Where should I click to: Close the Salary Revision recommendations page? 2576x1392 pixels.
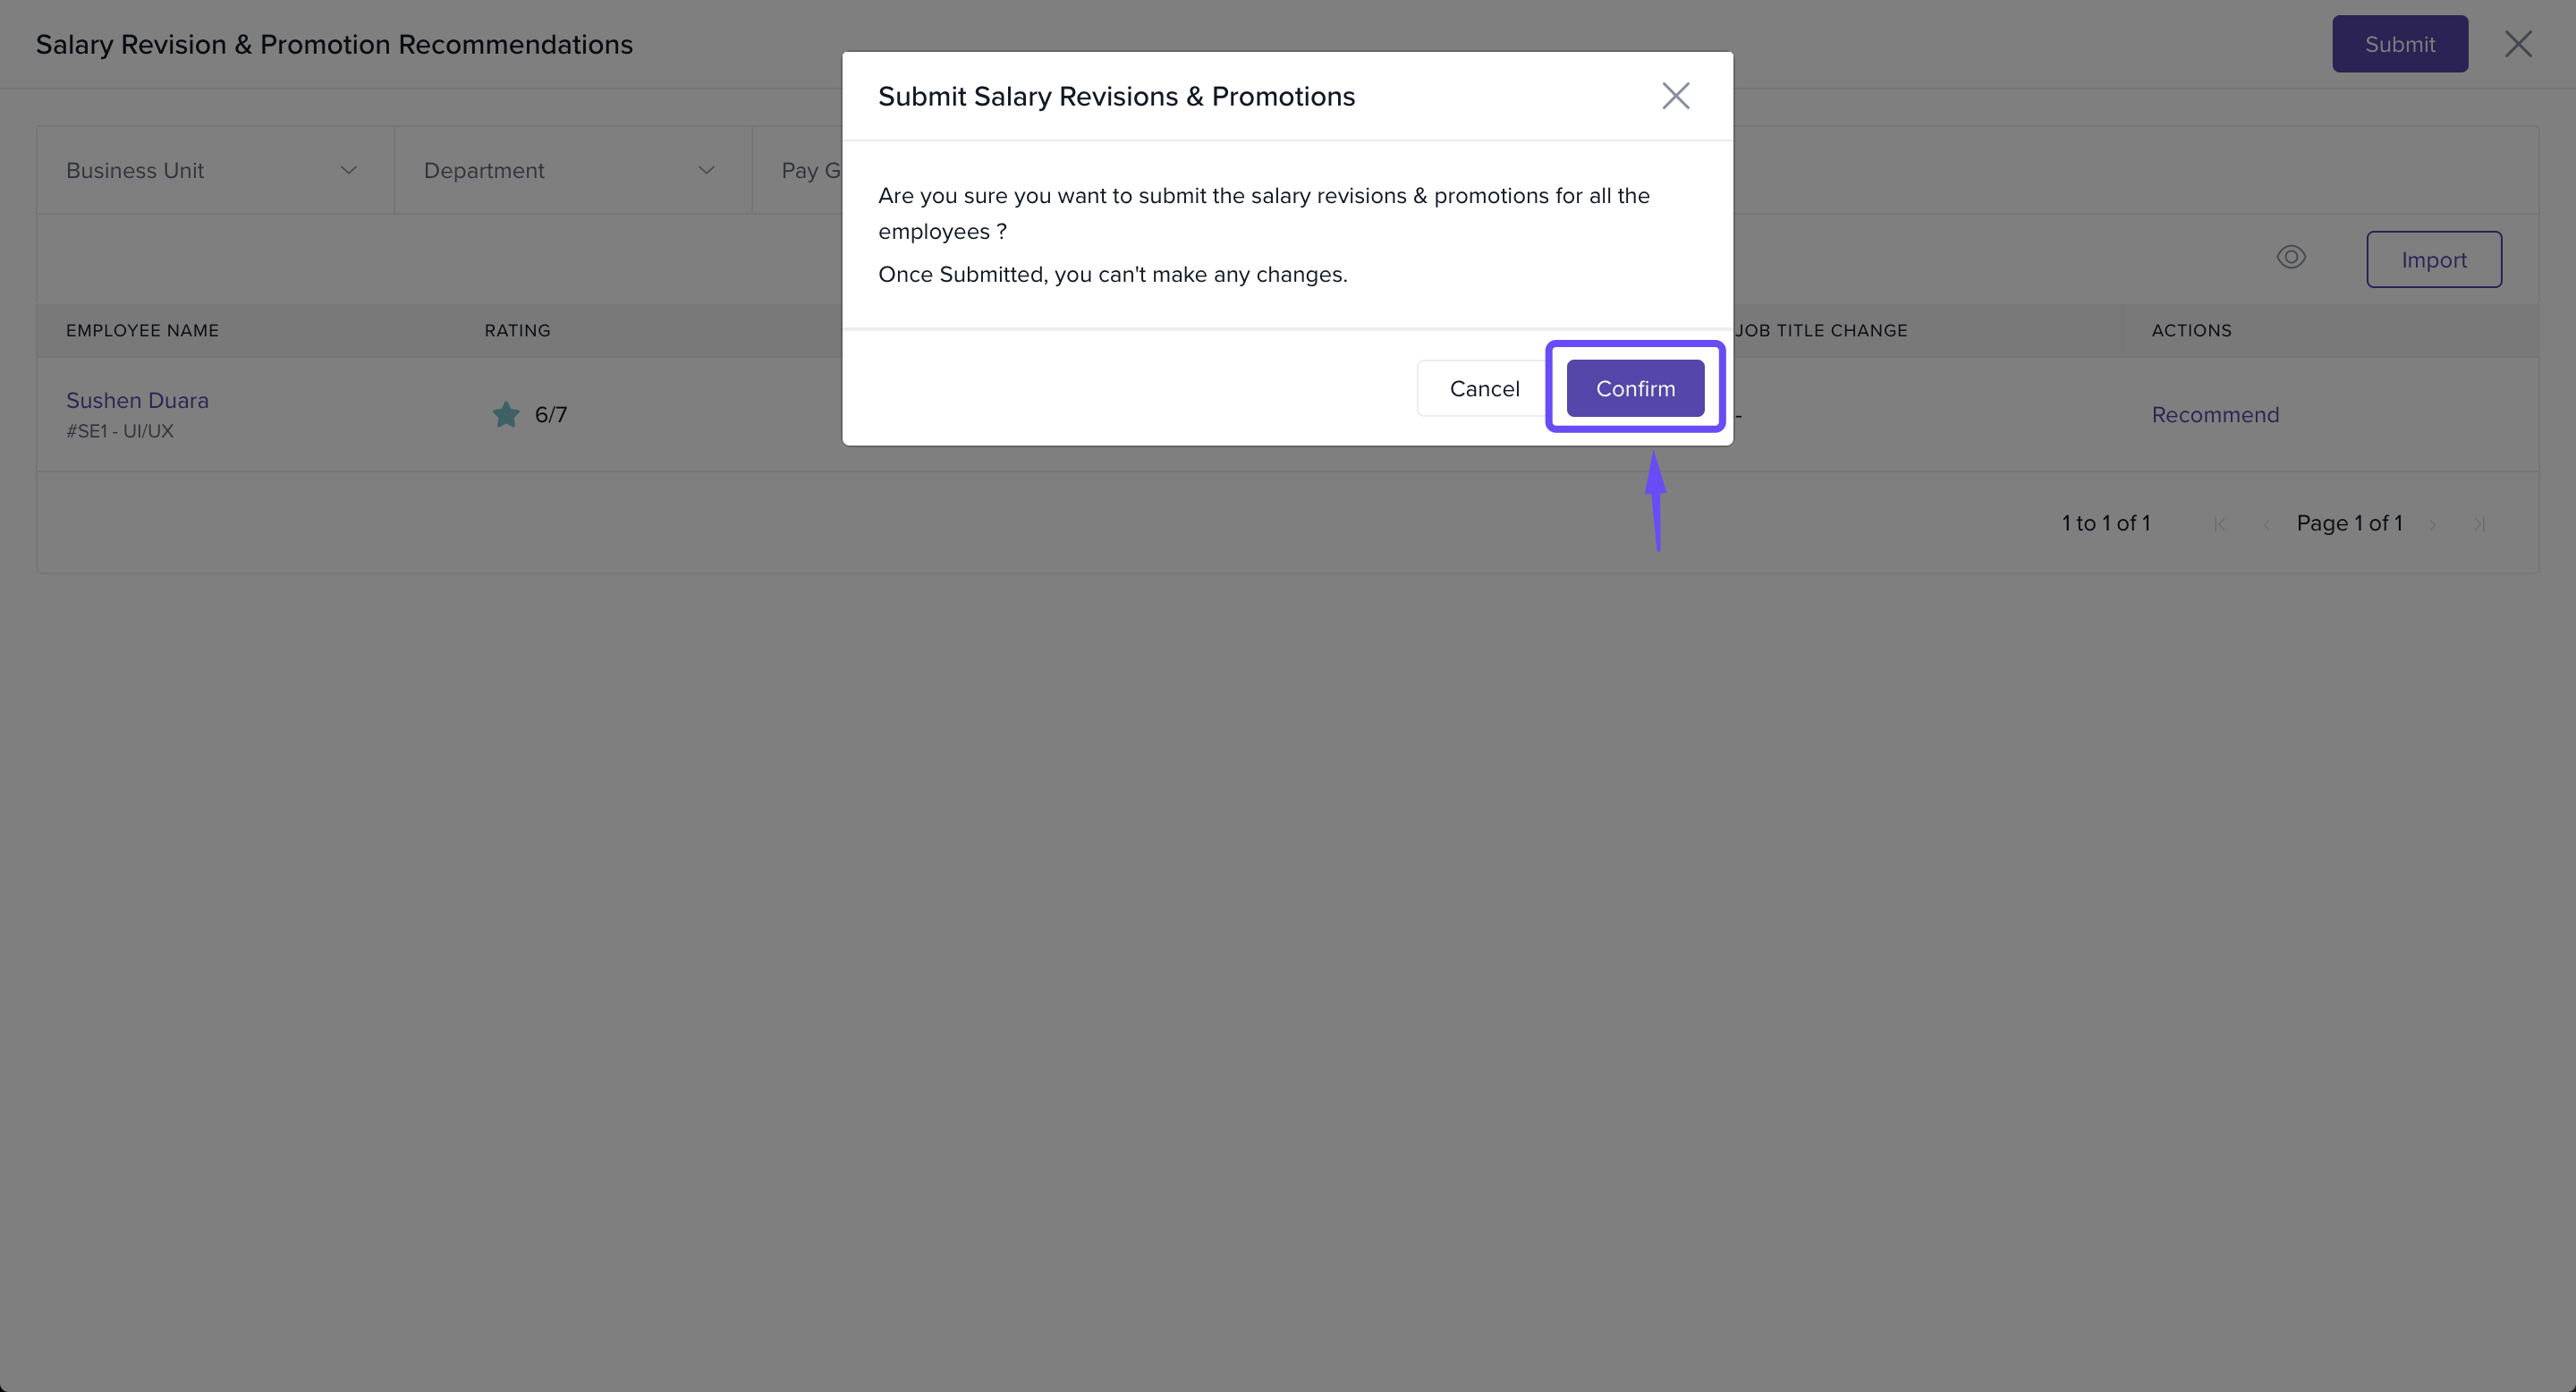pyautogui.click(x=2517, y=44)
